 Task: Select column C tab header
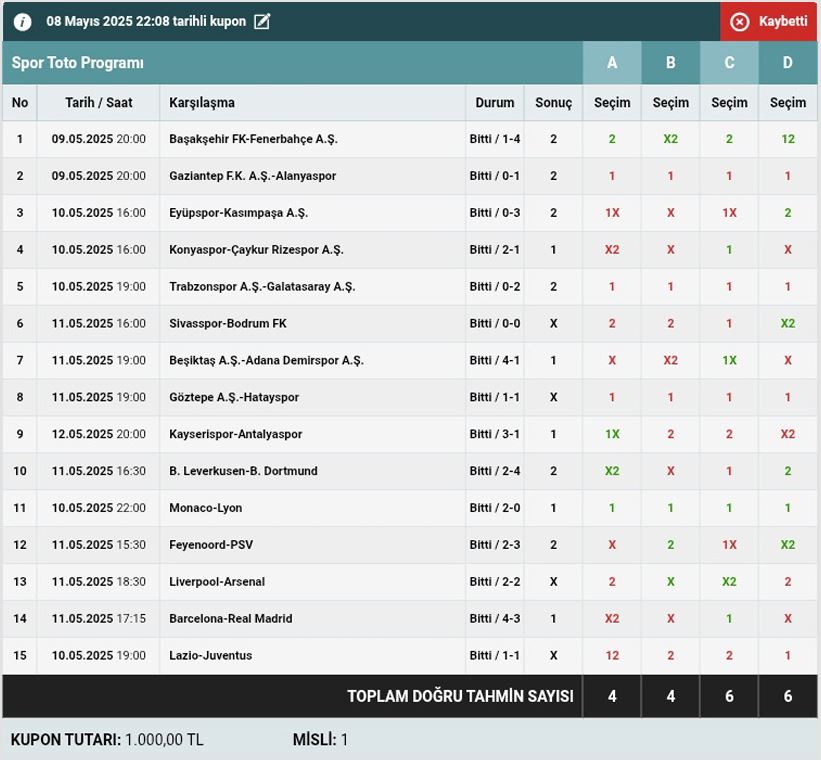coord(729,63)
